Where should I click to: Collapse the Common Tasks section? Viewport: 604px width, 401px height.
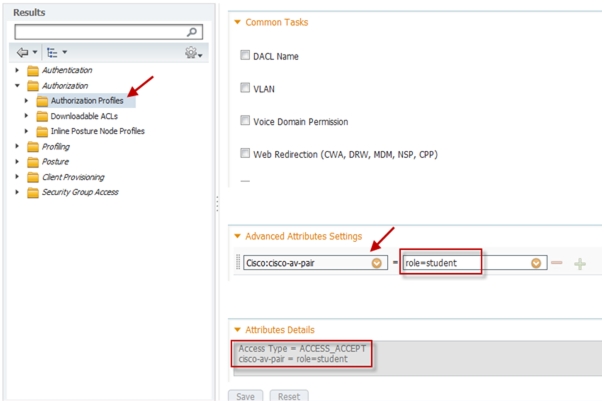coord(237,22)
